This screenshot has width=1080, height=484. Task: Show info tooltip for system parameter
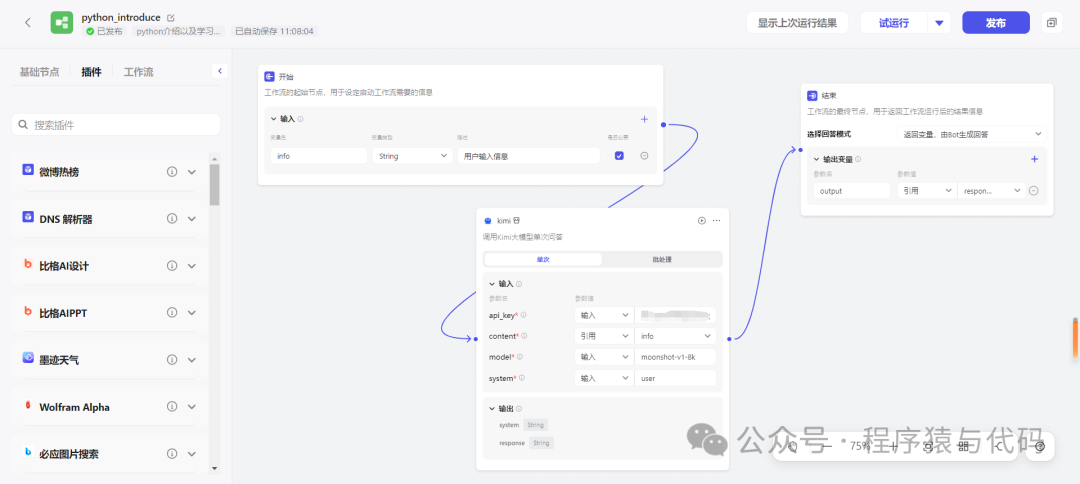521,378
